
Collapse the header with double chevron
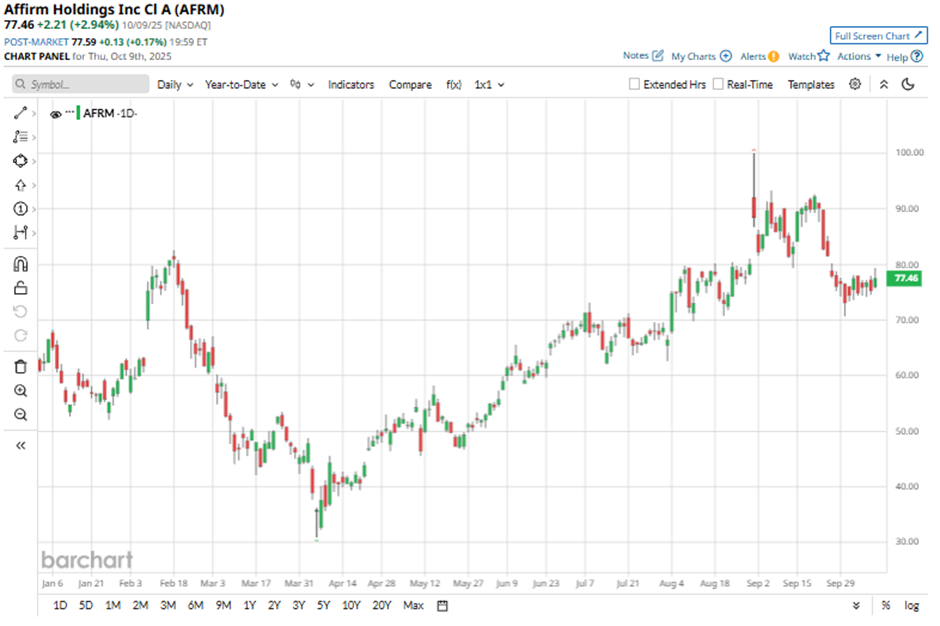[x=884, y=85]
